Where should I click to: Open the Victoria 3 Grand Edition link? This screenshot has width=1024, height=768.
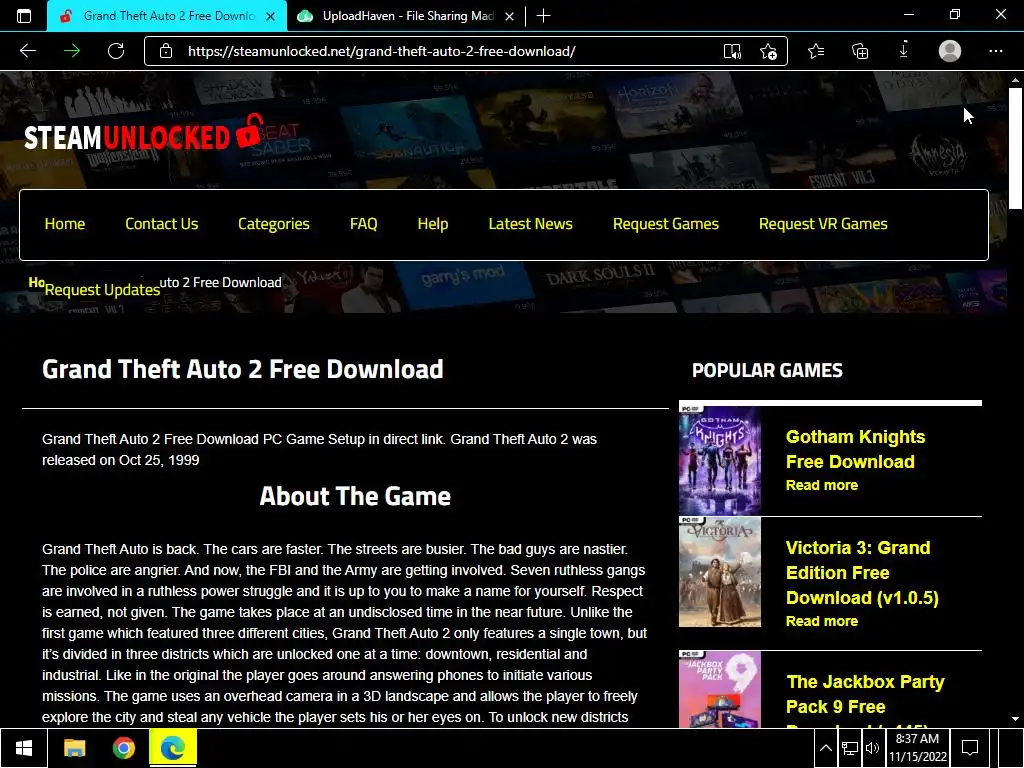click(862, 573)
